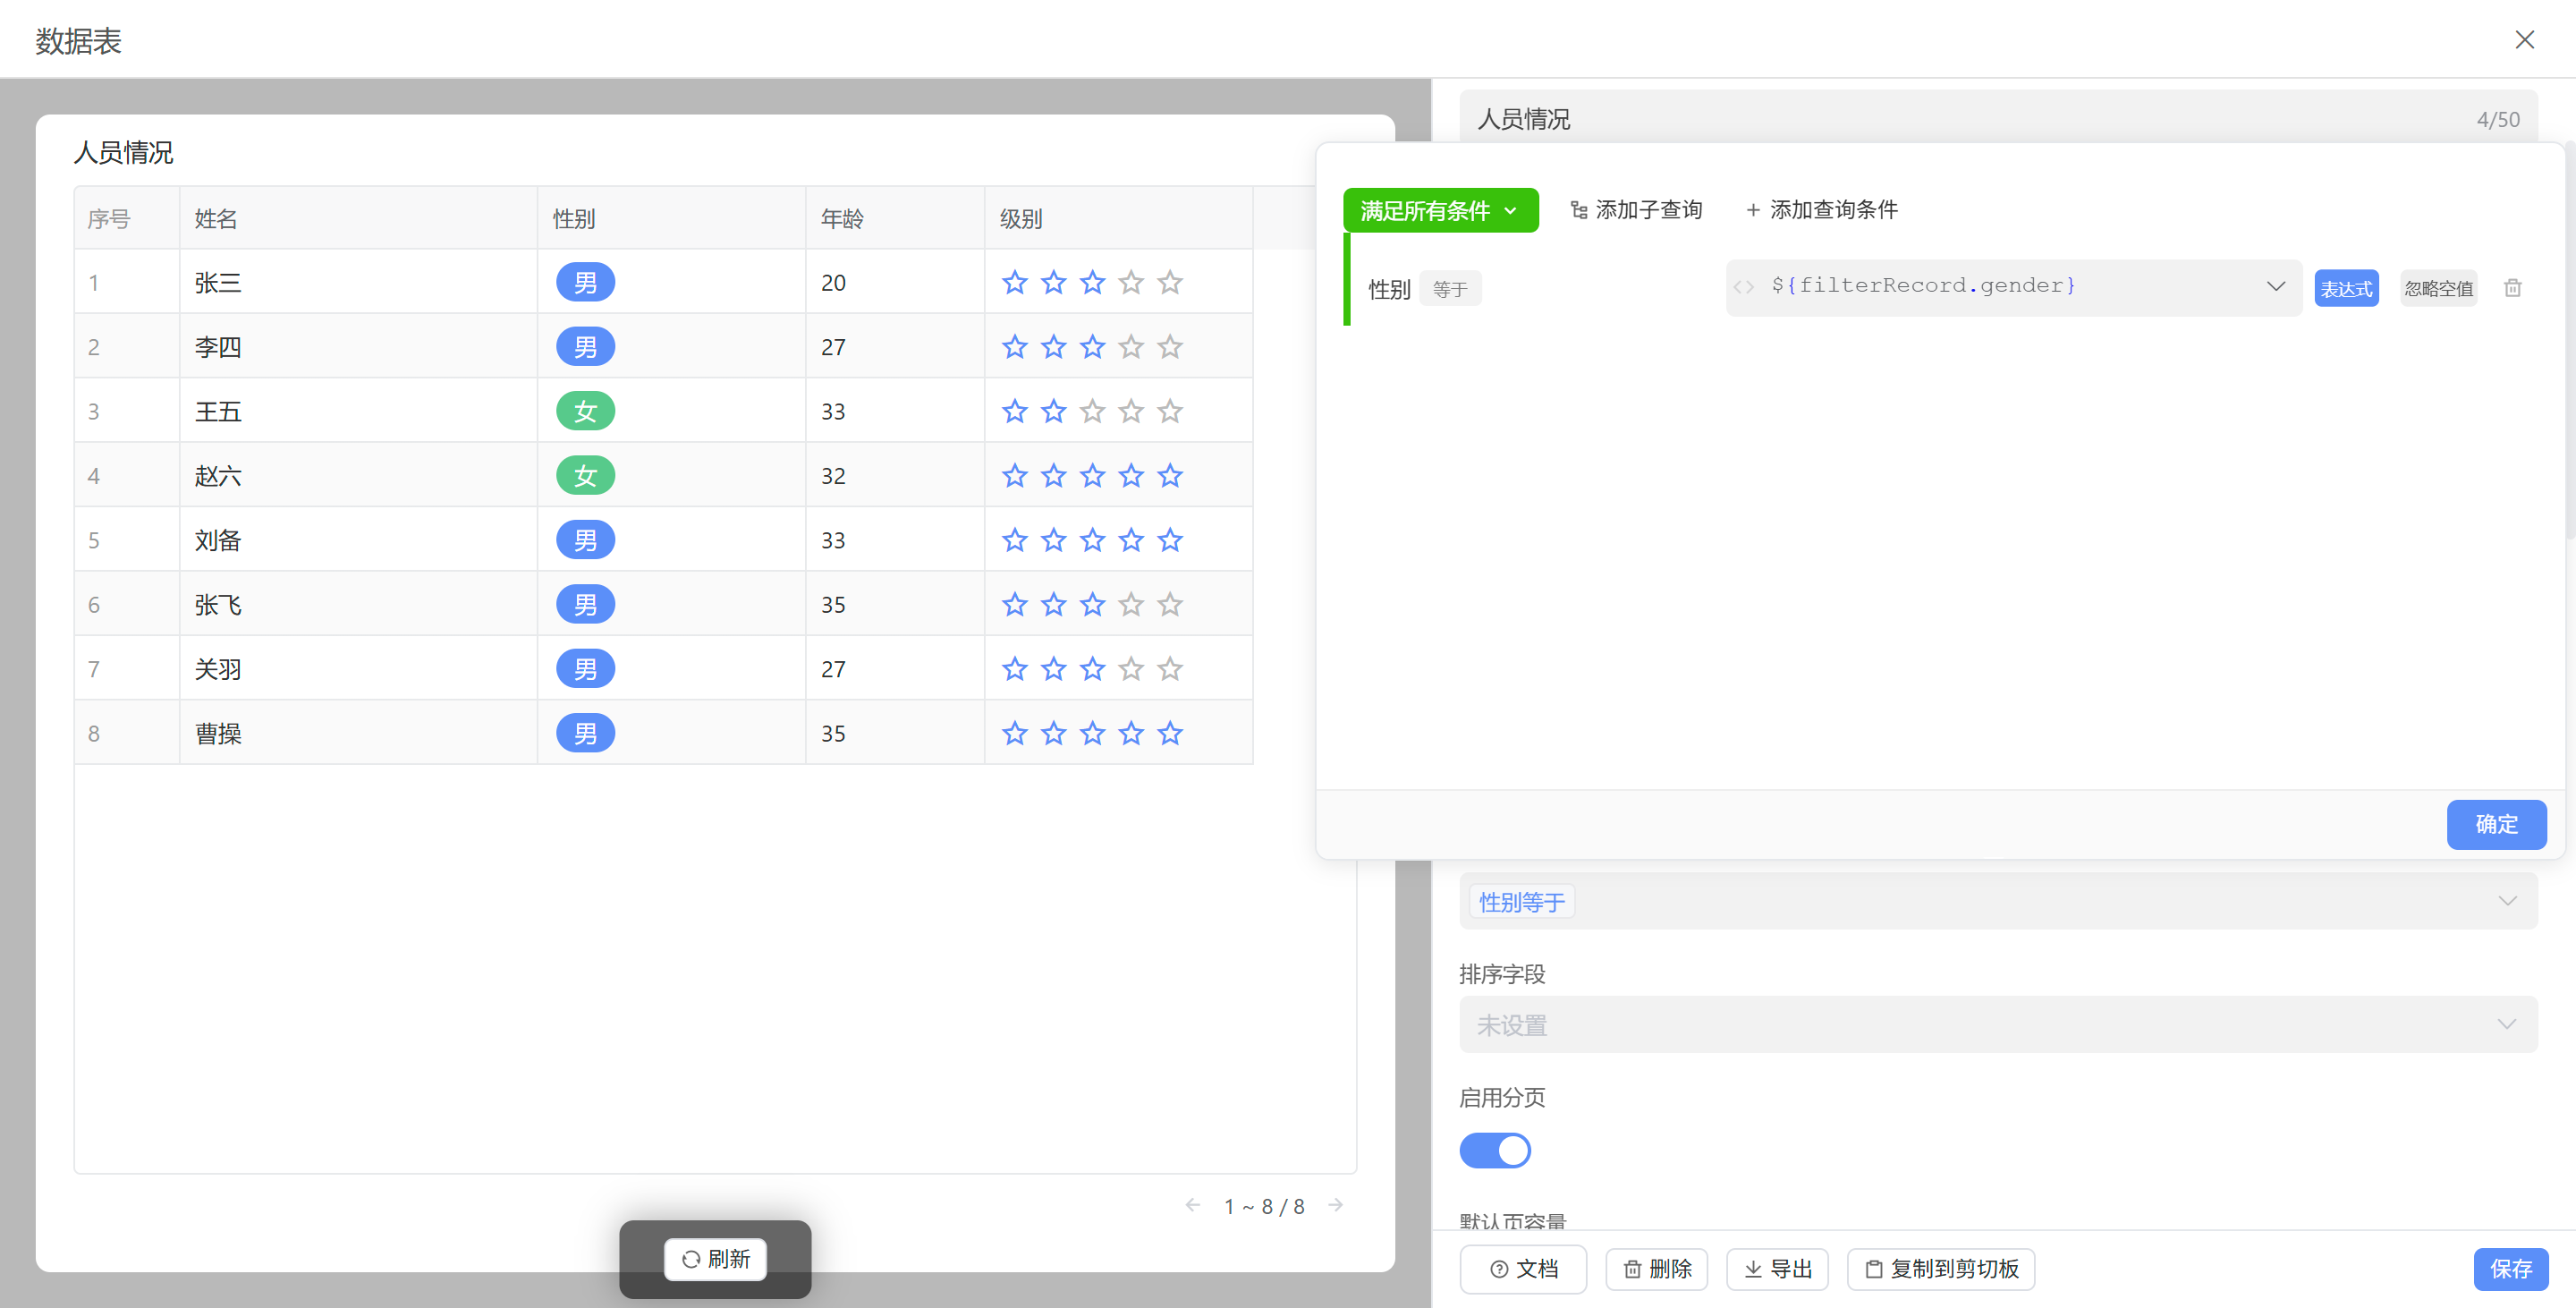Expand the filterRecord.gender value dropdown
2576x1308 pixels.
pyautogui.click(x=2275, y=286)
